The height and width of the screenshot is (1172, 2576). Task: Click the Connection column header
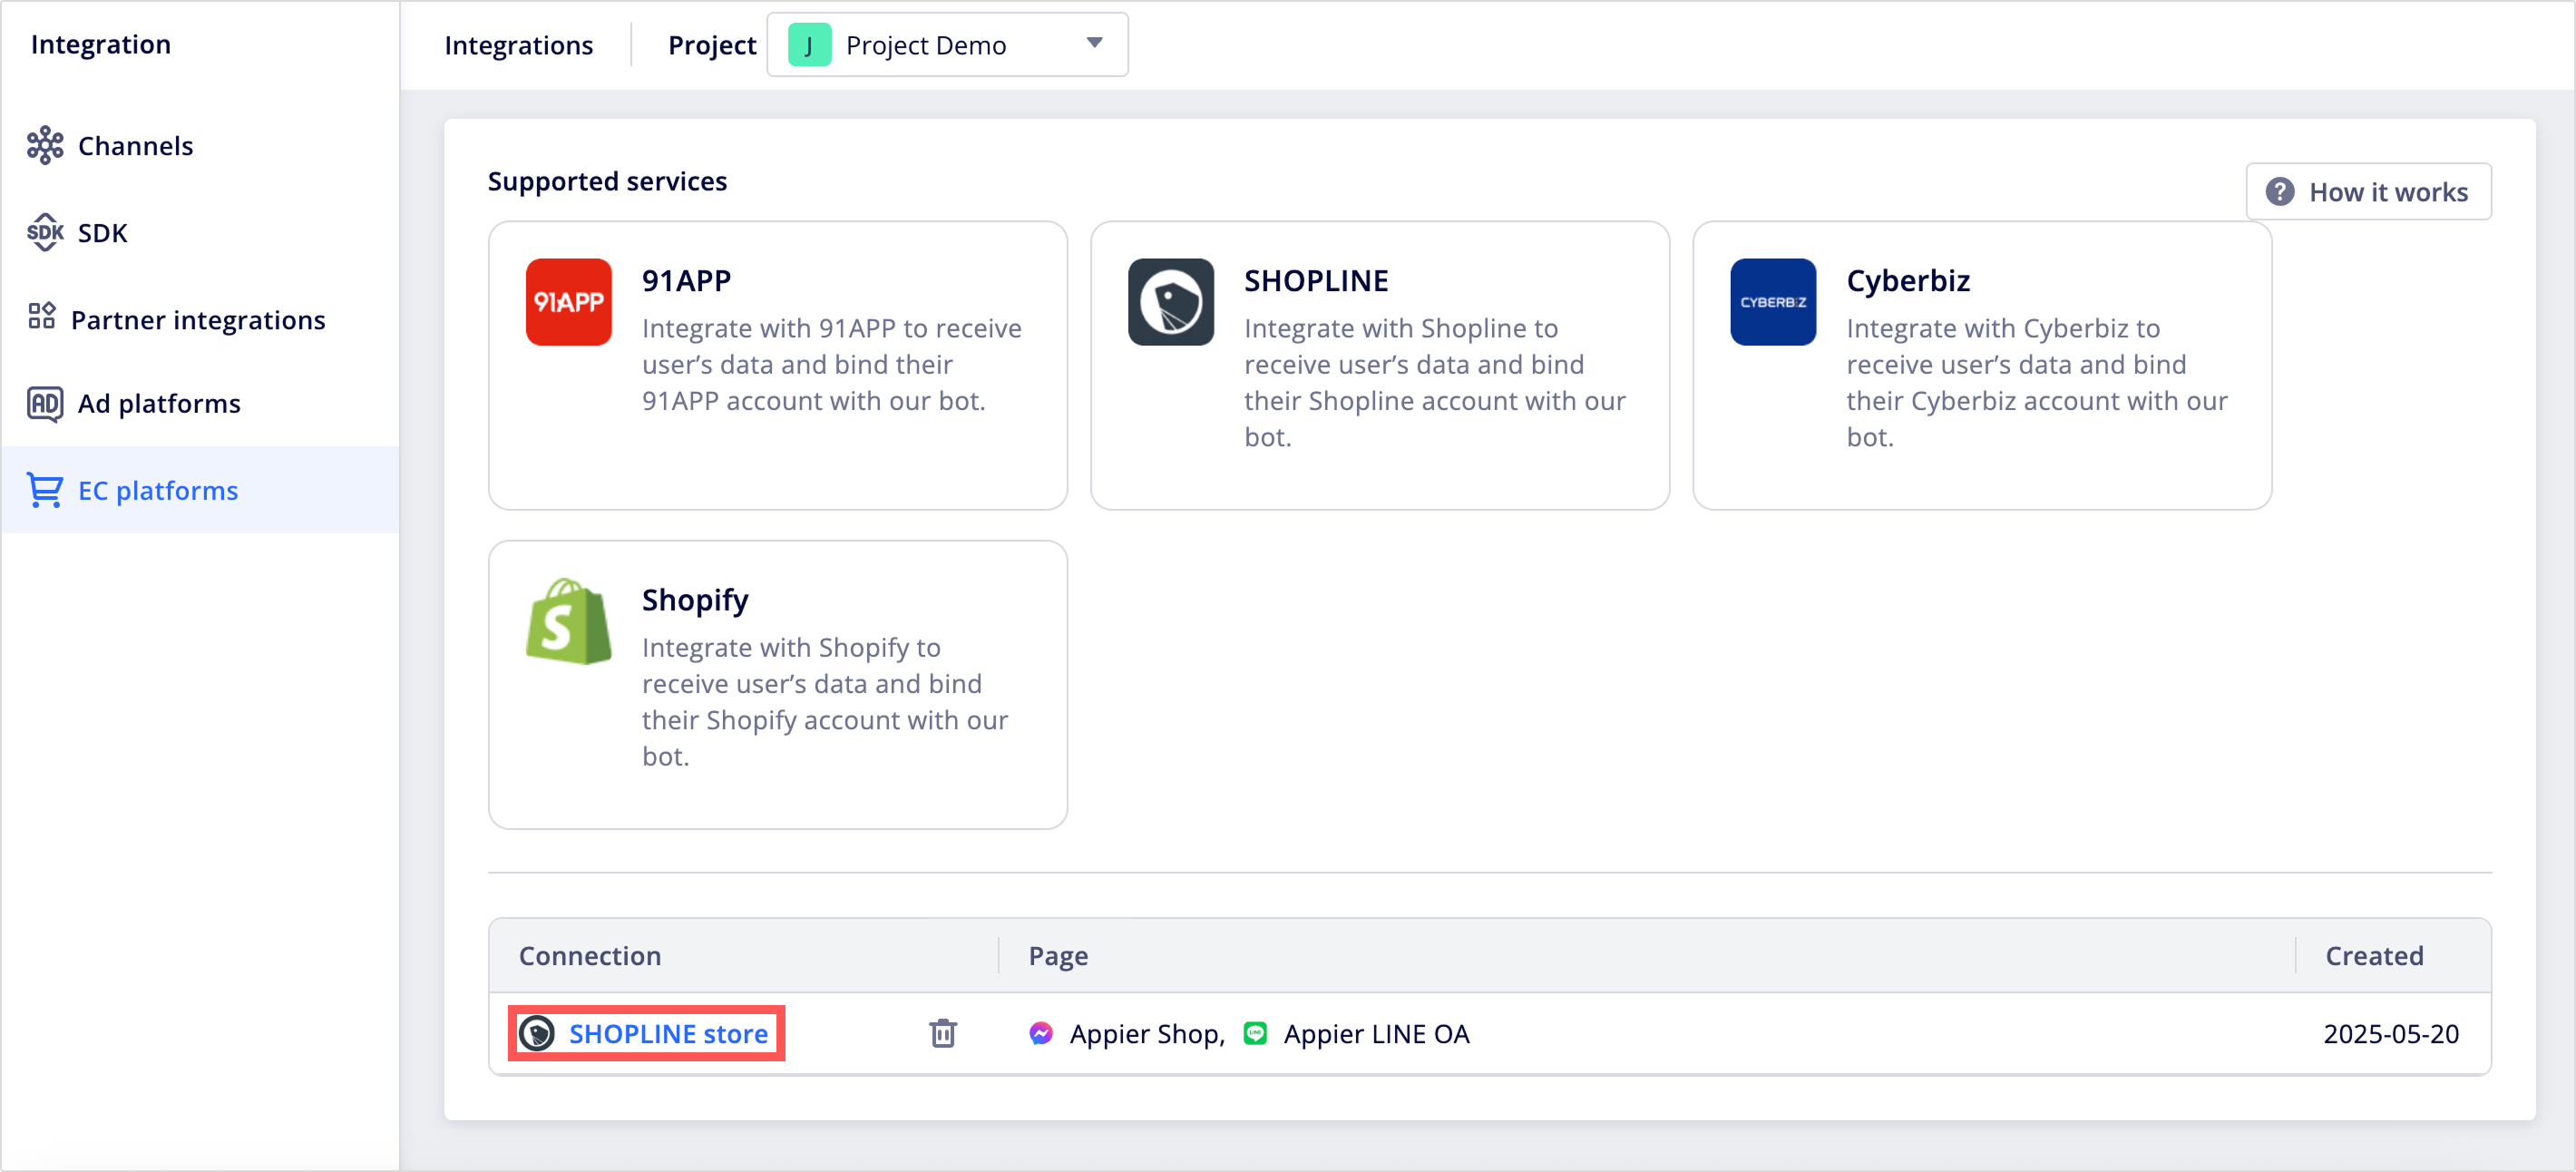tap(590, 956)
